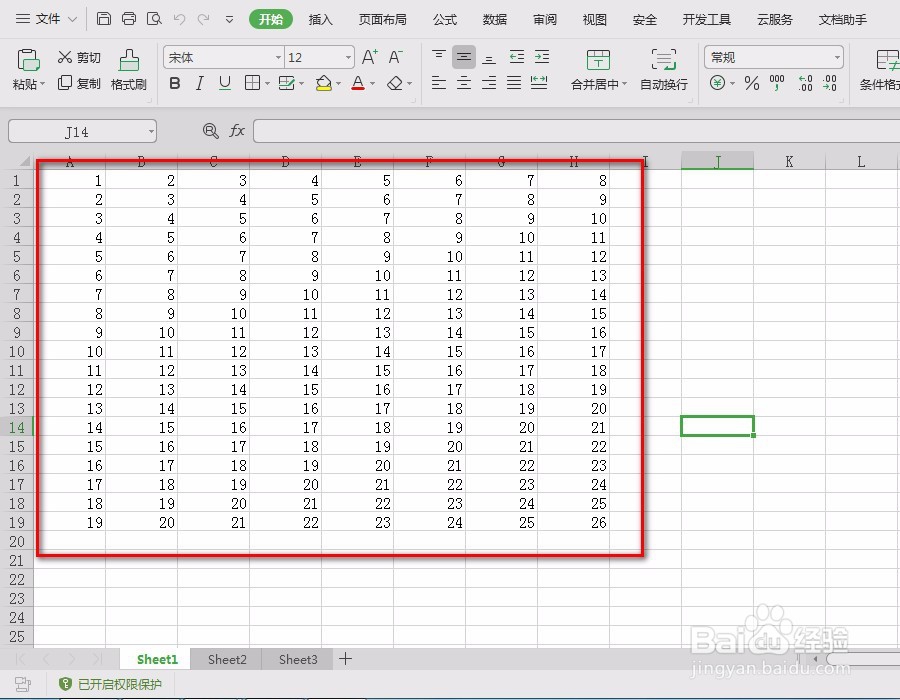
Task: Increase font size with A+ icon
Action: pos(370,57)
